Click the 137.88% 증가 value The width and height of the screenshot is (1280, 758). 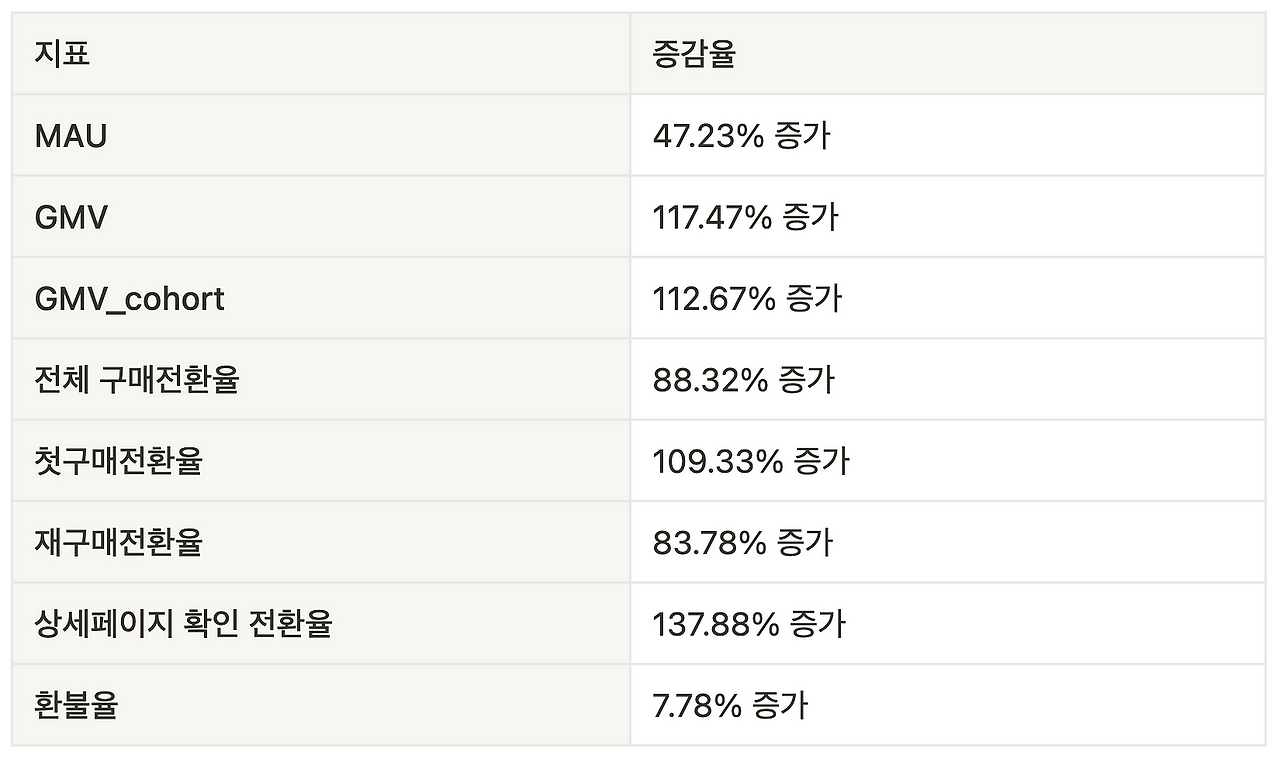(749, 624)
